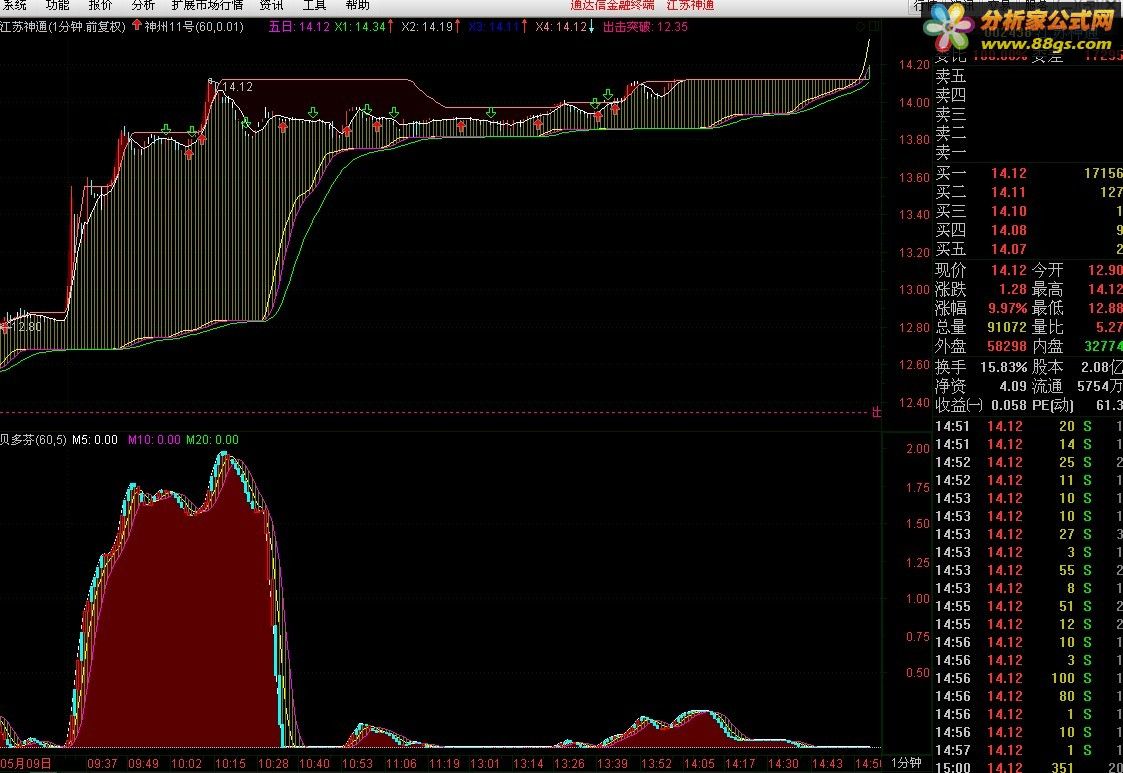Click the tick row with volume 80
The image size is (1123, 773).
[1028, 696]
